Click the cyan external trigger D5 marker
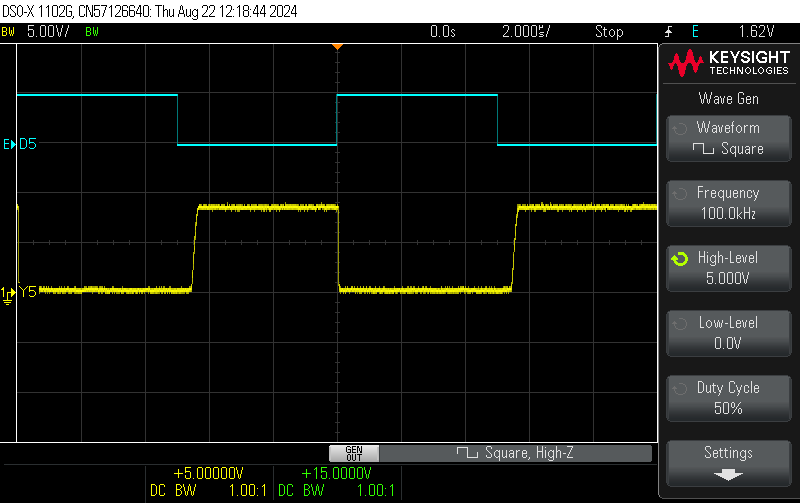 tap(20, 145)
